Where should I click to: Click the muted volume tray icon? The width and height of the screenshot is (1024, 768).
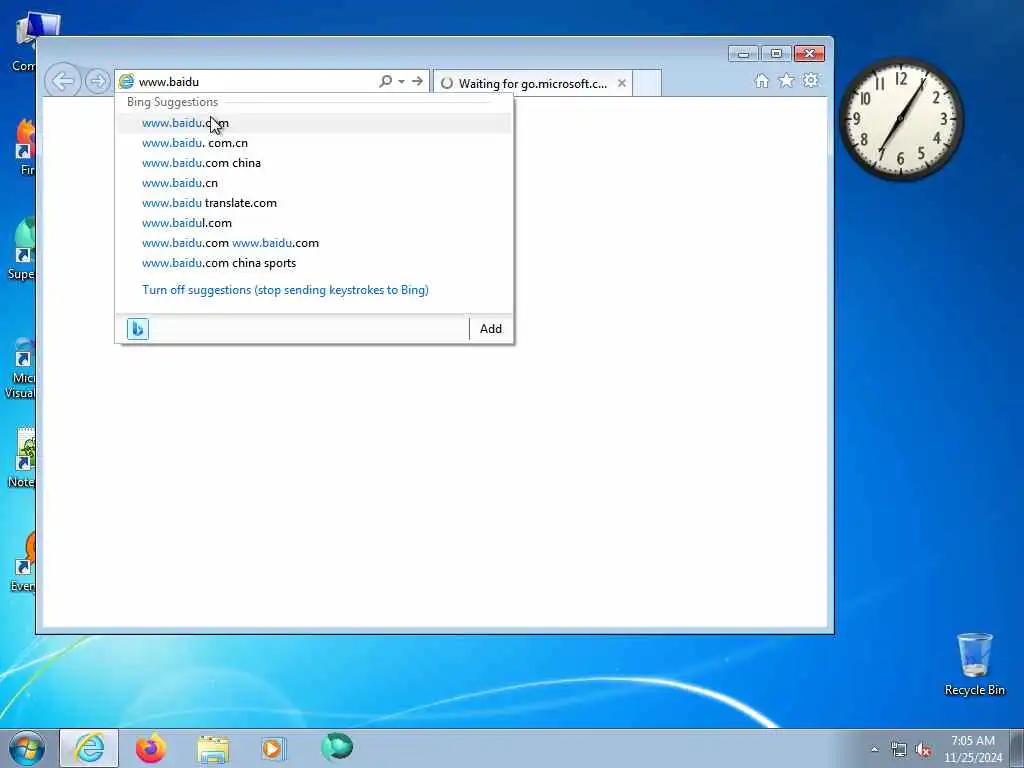click(923, 749)
